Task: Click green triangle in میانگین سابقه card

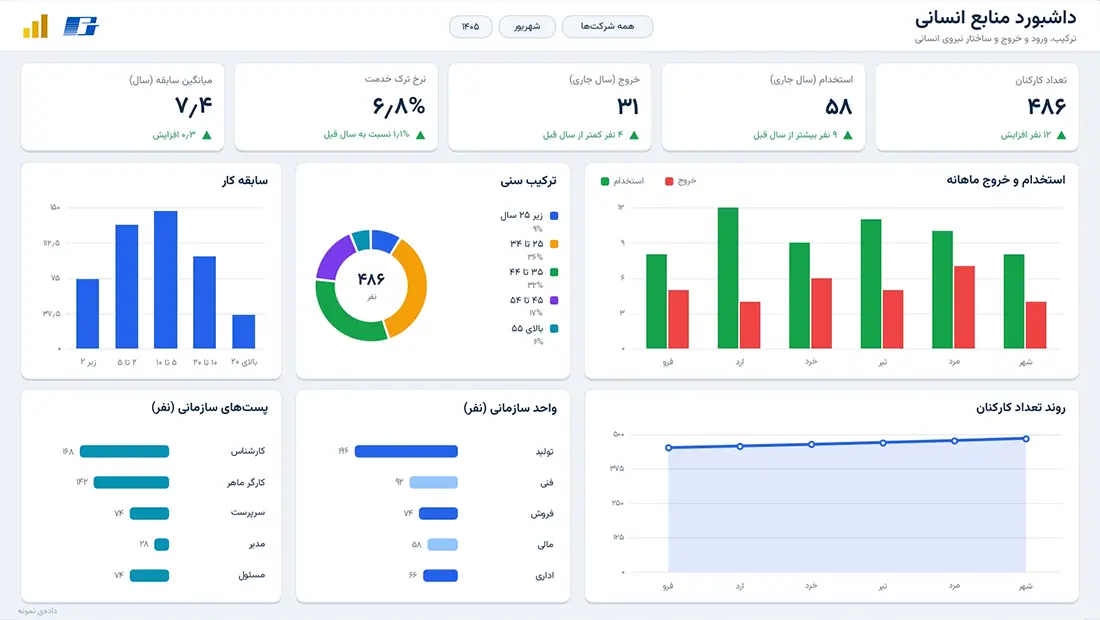Action: coord(206,135)
